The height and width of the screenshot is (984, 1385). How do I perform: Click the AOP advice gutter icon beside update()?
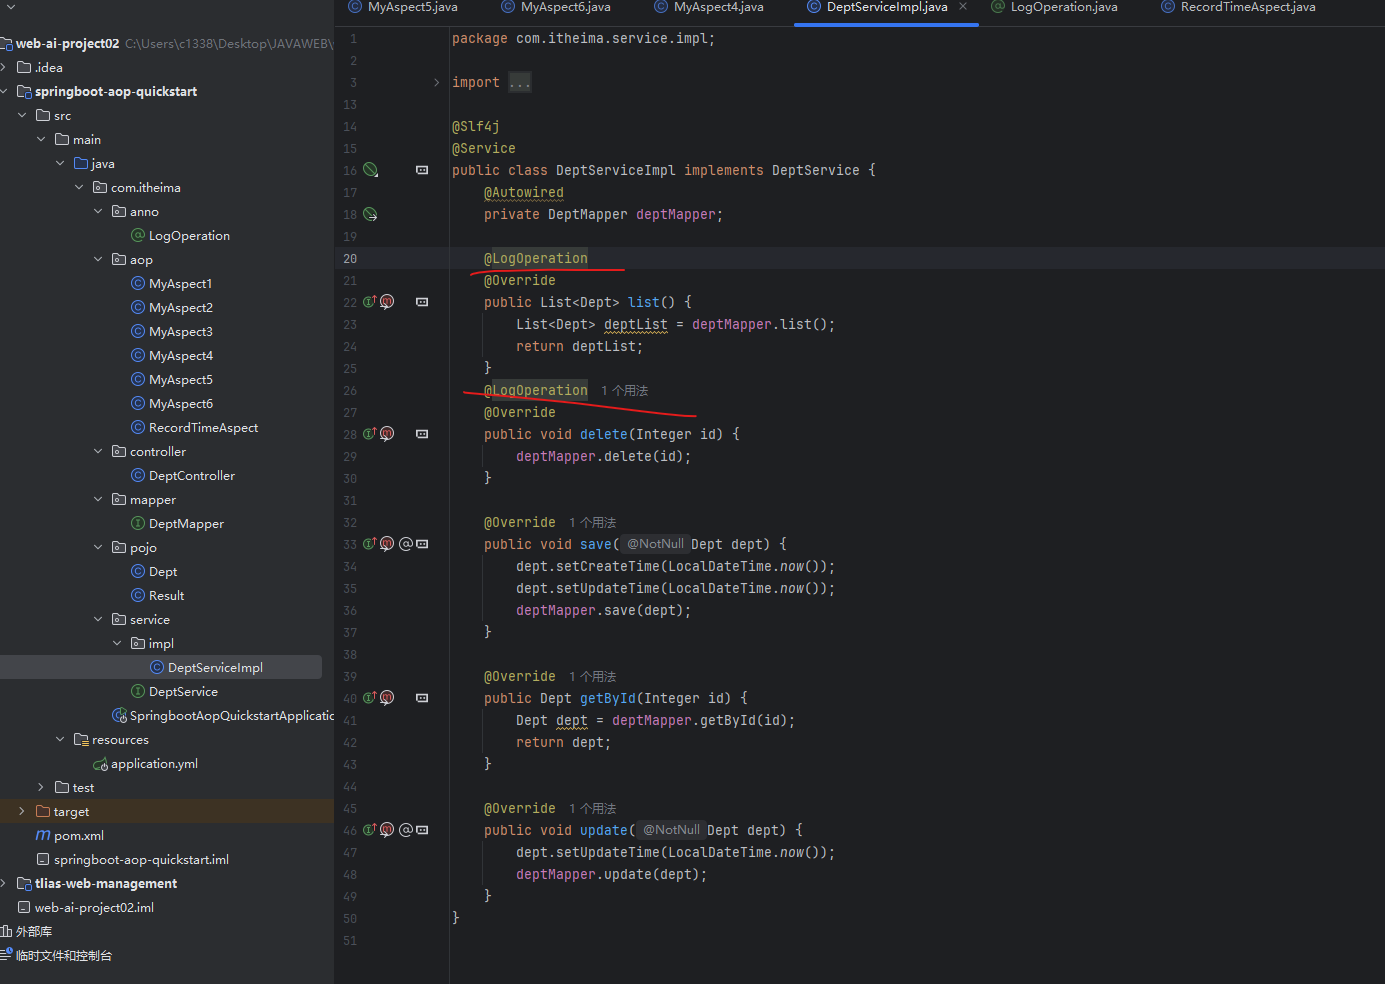[x=387, y=830]
